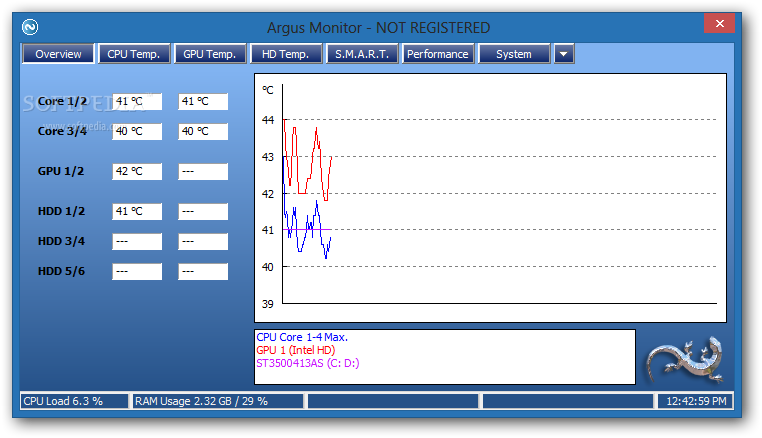
Task: Select the Core 4 temperature field
Action: click(x=203, y=131)
